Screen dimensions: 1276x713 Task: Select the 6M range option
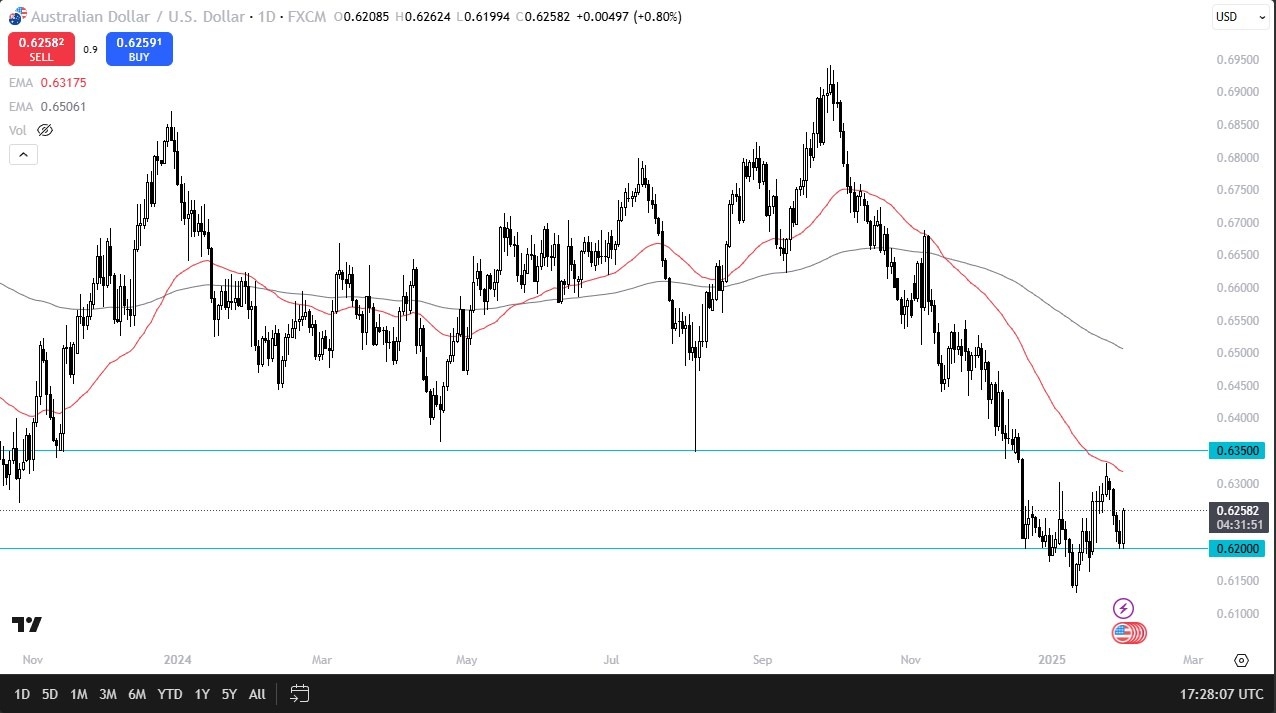point(137,693)
